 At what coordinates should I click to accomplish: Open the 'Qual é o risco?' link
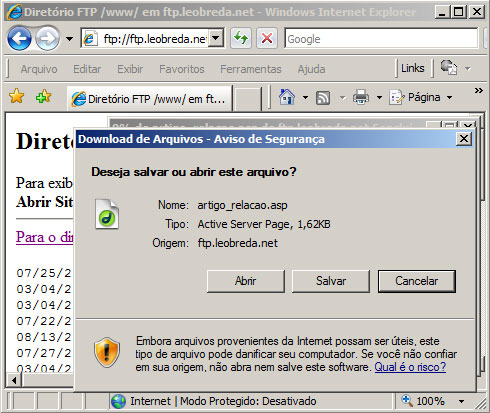410,367
